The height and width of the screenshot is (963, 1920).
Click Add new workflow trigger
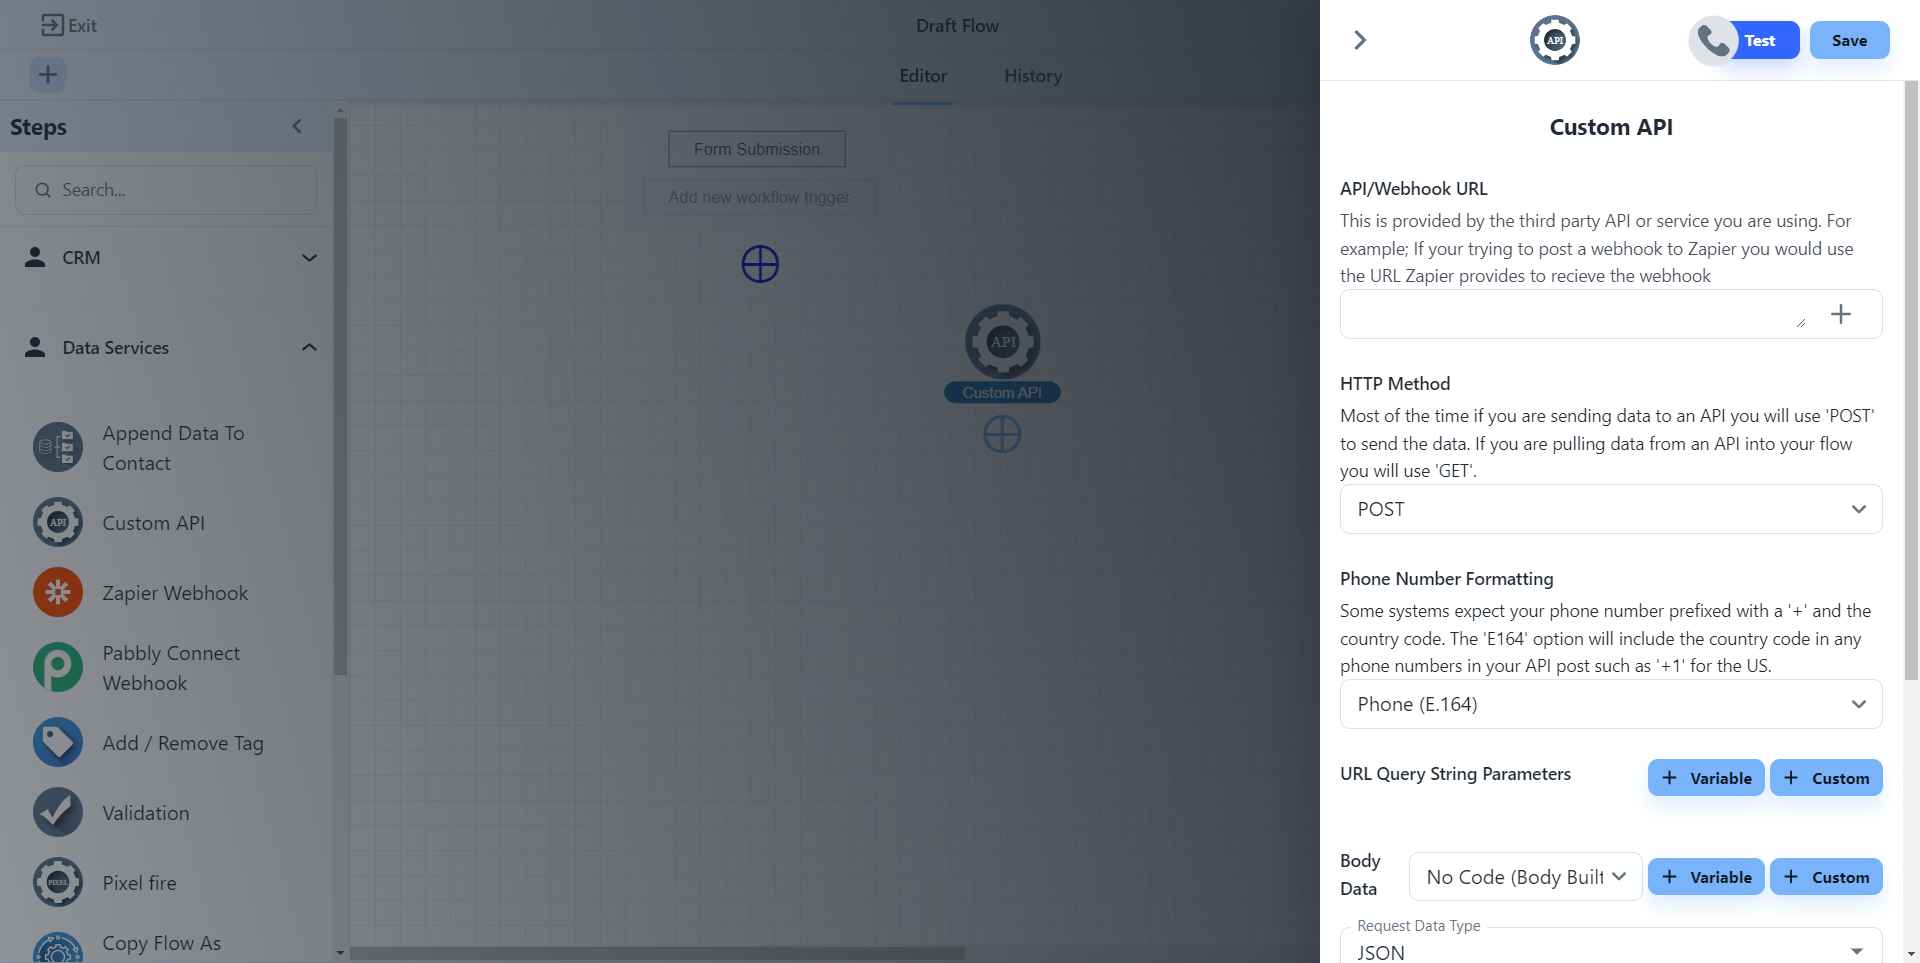click(x=759, y=197)
